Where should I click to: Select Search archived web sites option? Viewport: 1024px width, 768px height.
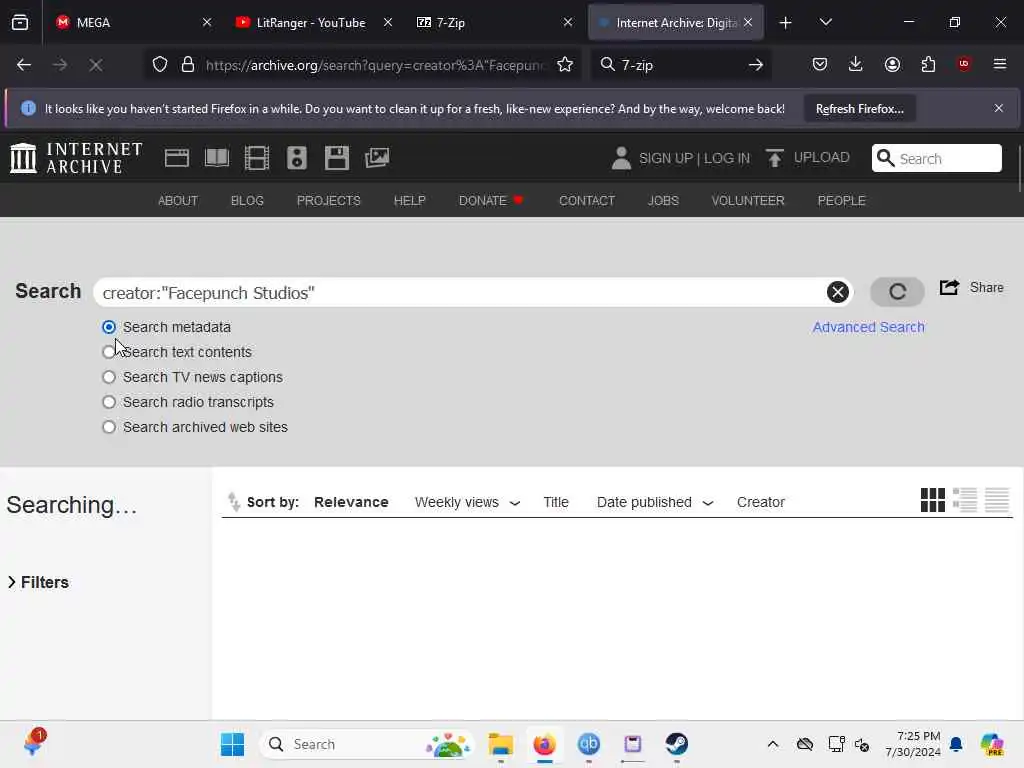click(109, 427)
